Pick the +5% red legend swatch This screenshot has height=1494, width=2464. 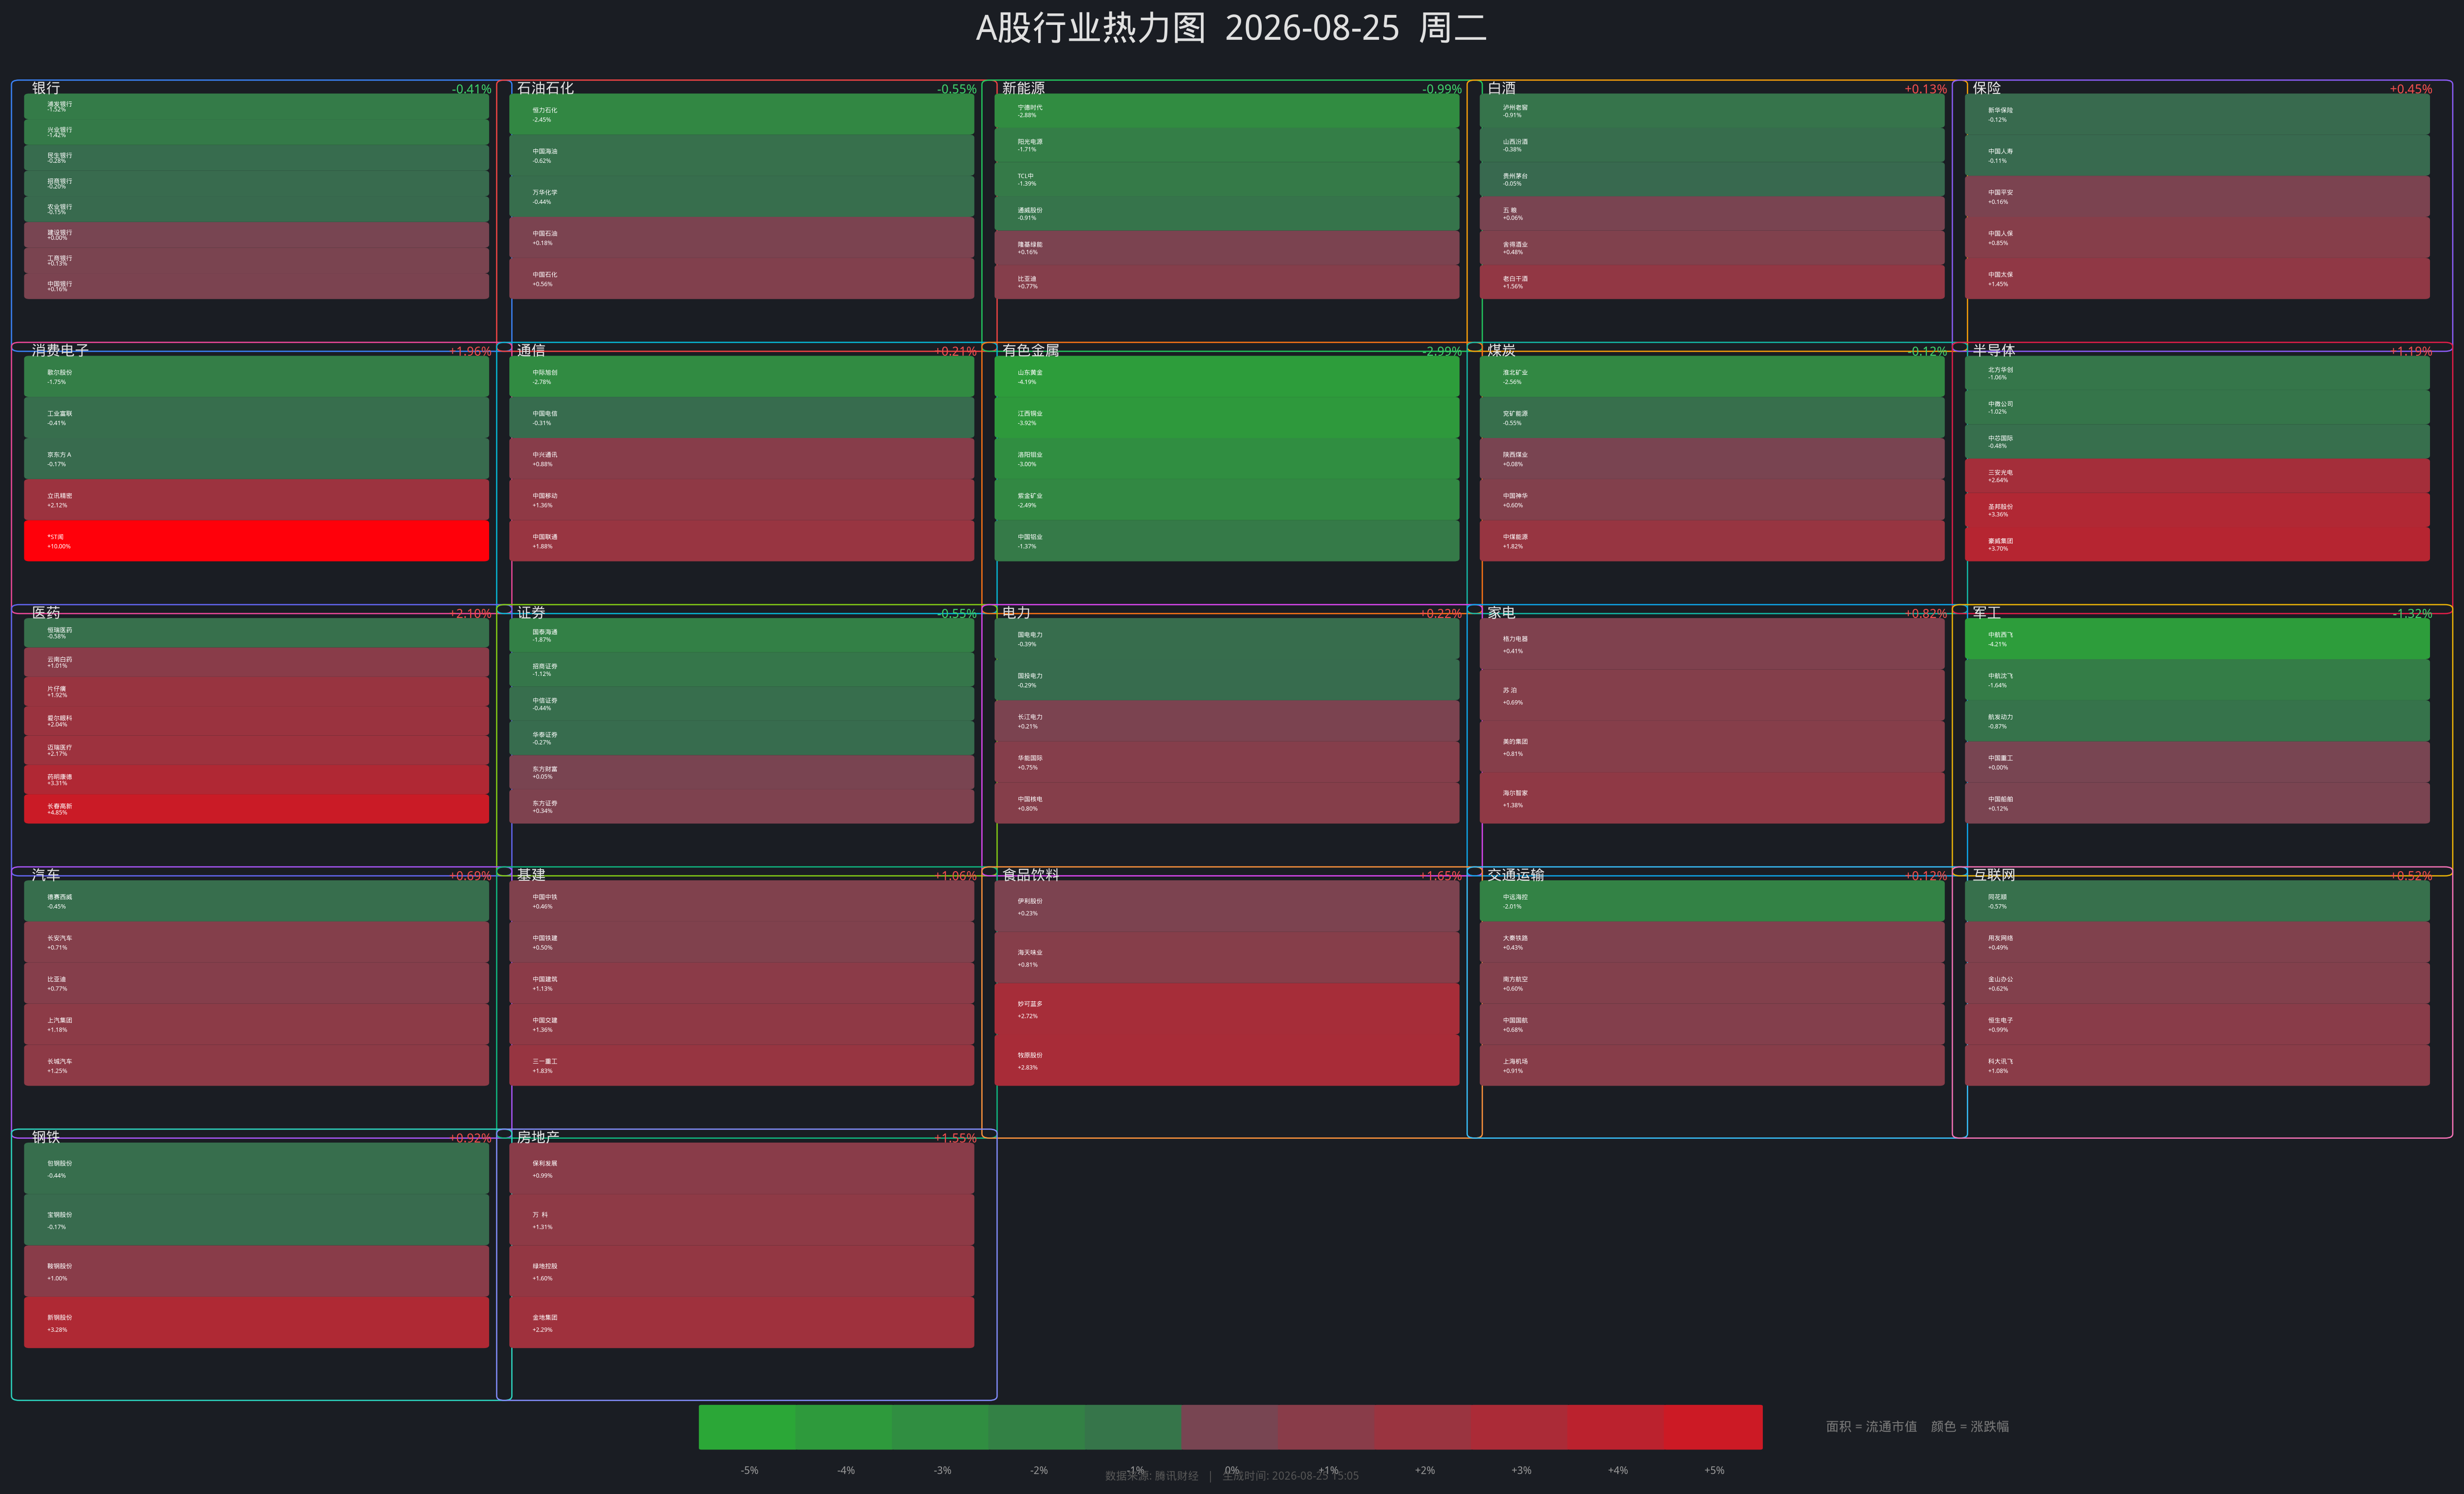tap(1714, 1427)
